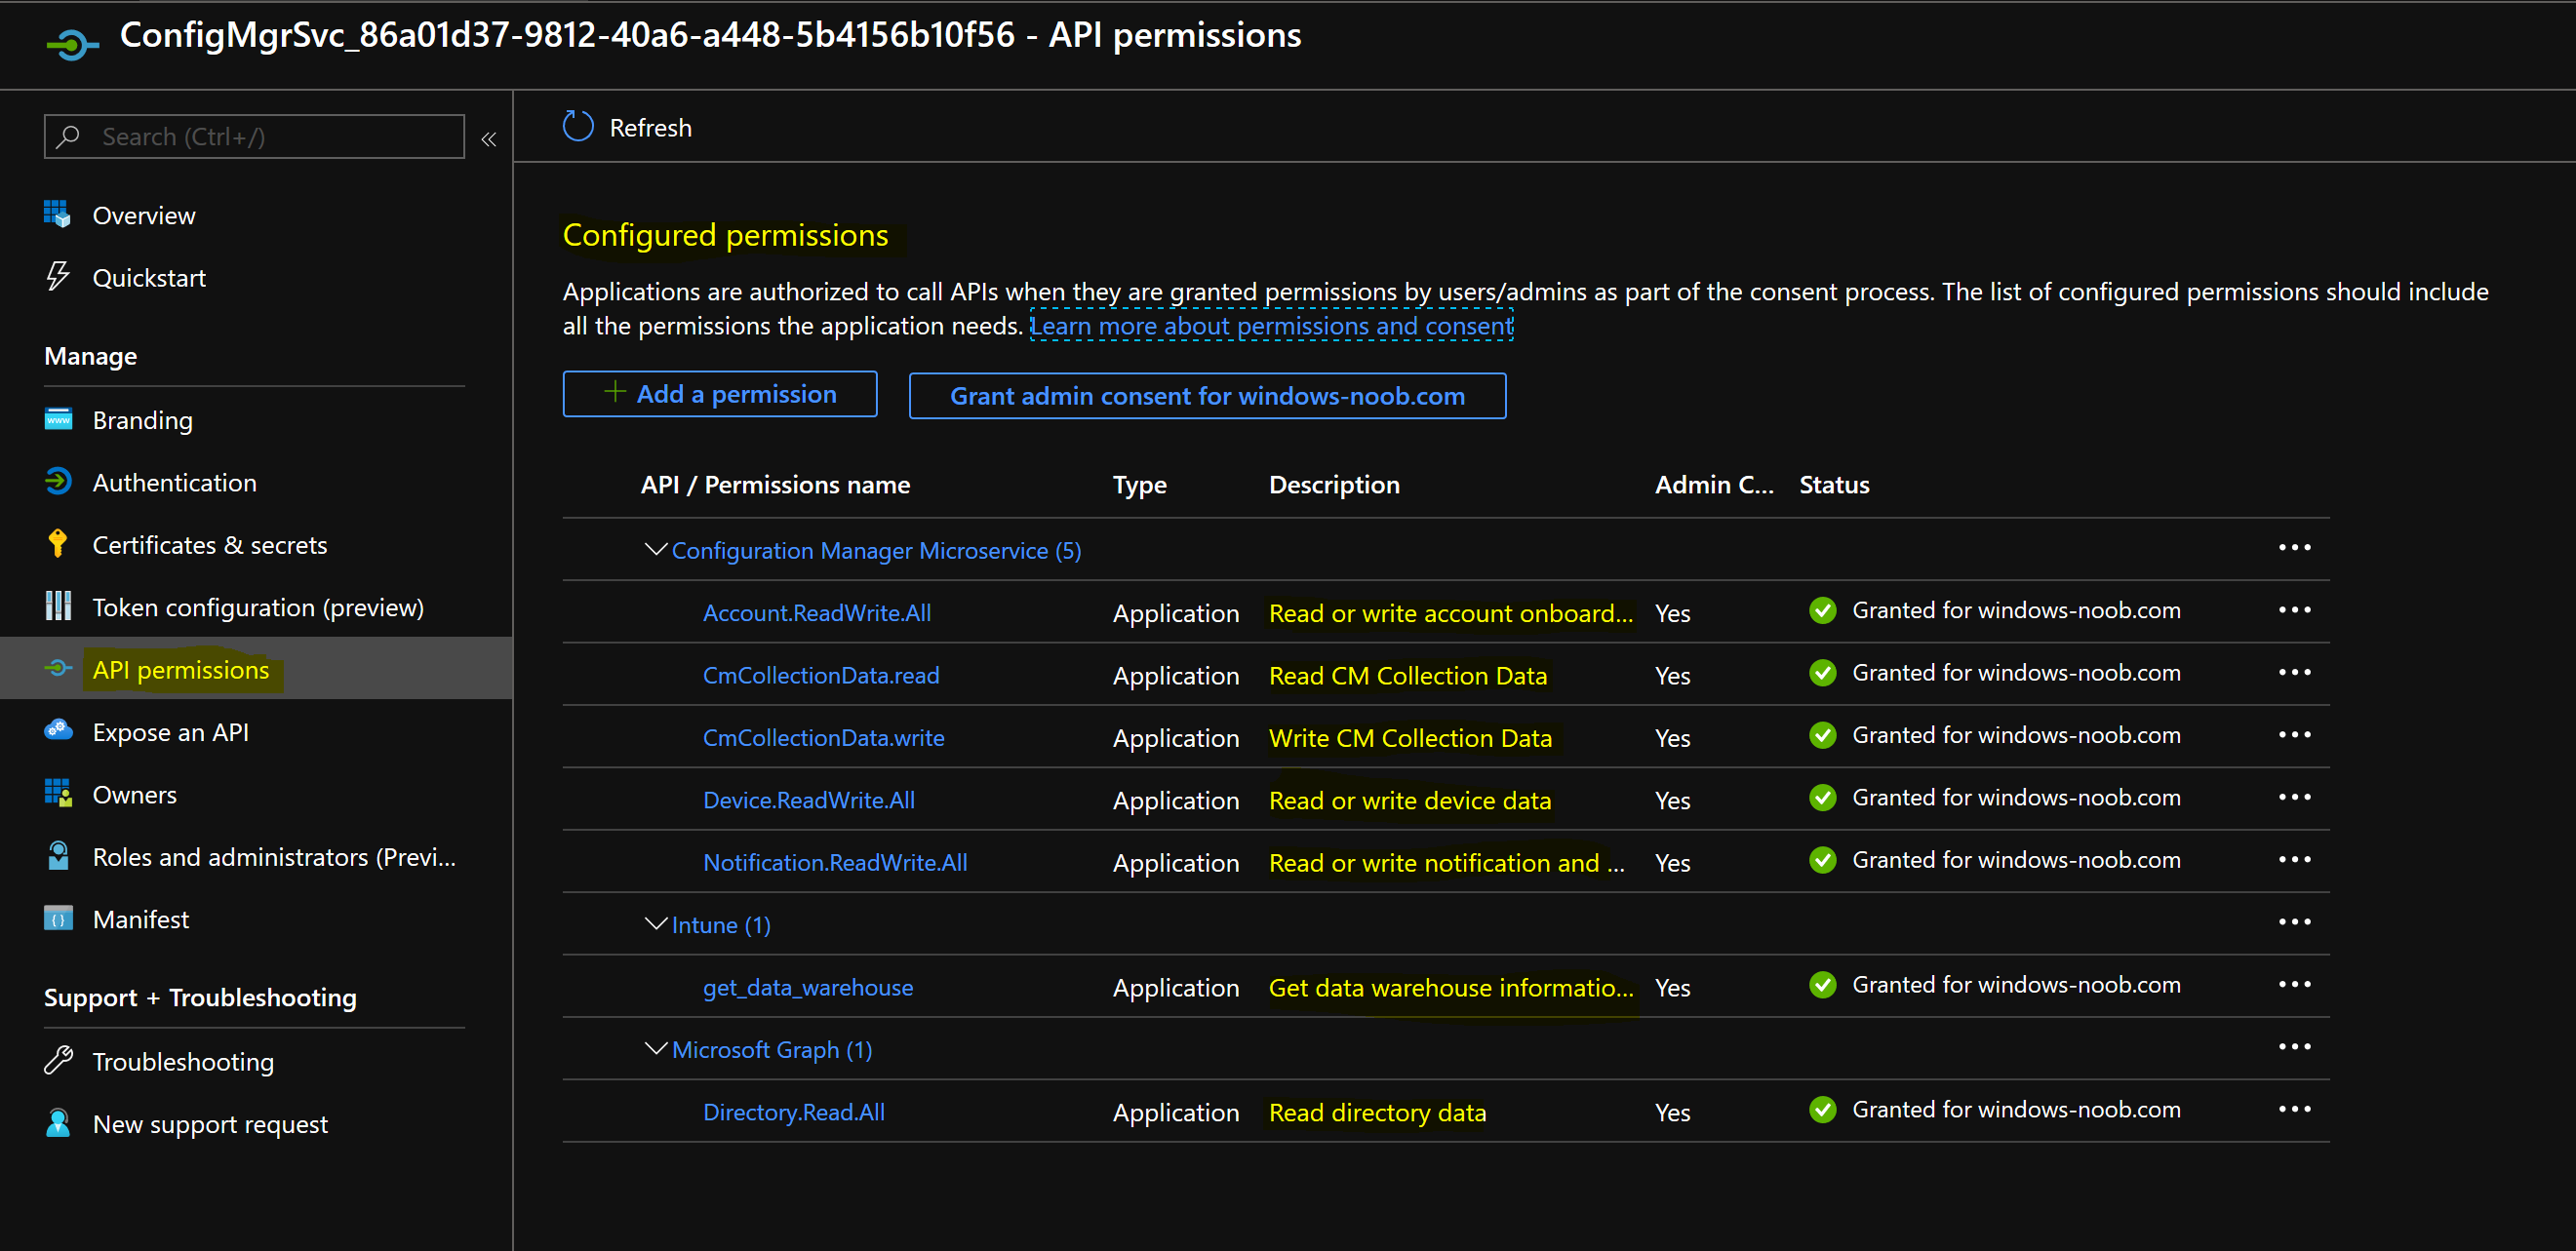Open the Device.ReadWrite.All permission link
Image resolution: width=2576 pixels, height=1251 pixels.
pos(808,800)
